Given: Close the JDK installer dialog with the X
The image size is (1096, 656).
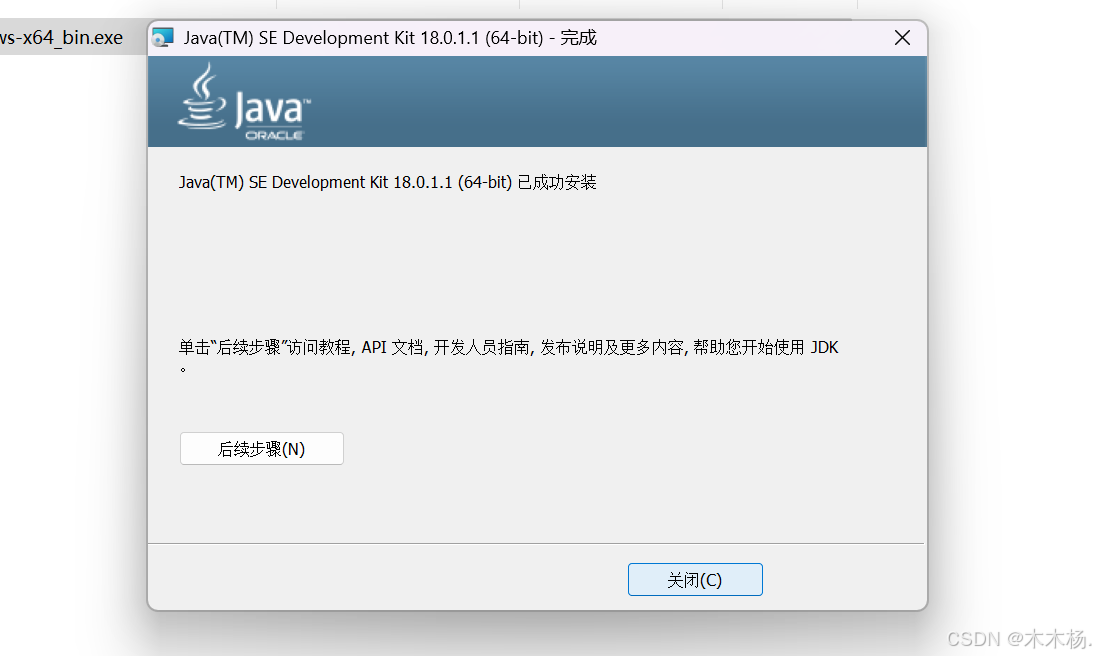Looking at the screenshot, I should click(902, 38).
